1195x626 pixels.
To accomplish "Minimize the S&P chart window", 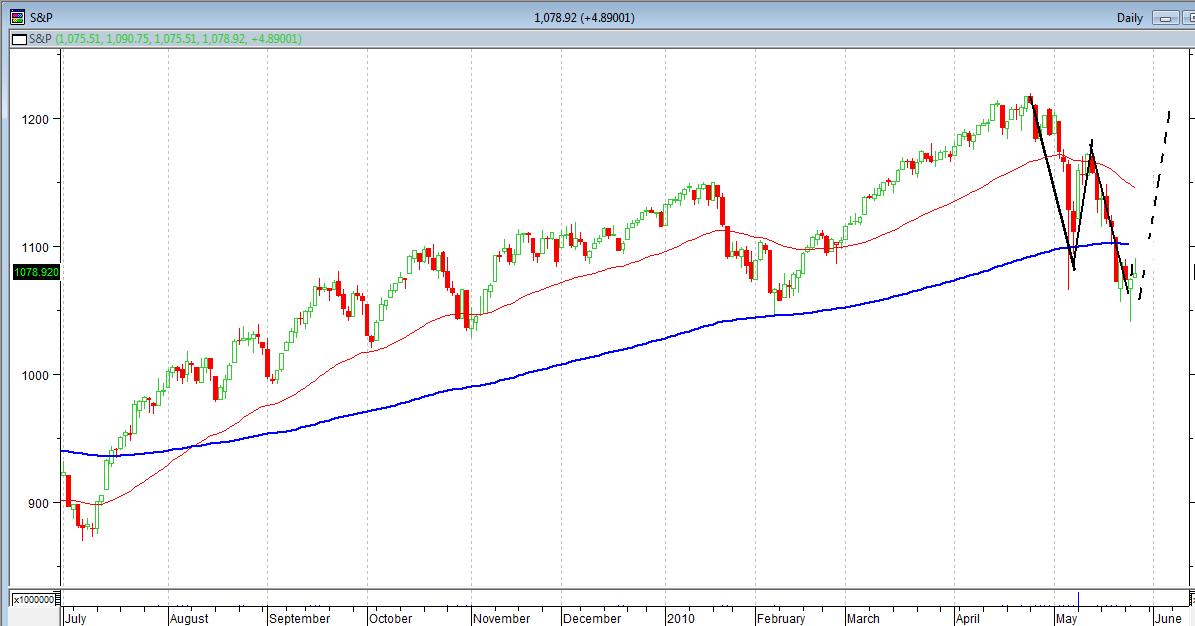I will click(x=1165, y=18).
